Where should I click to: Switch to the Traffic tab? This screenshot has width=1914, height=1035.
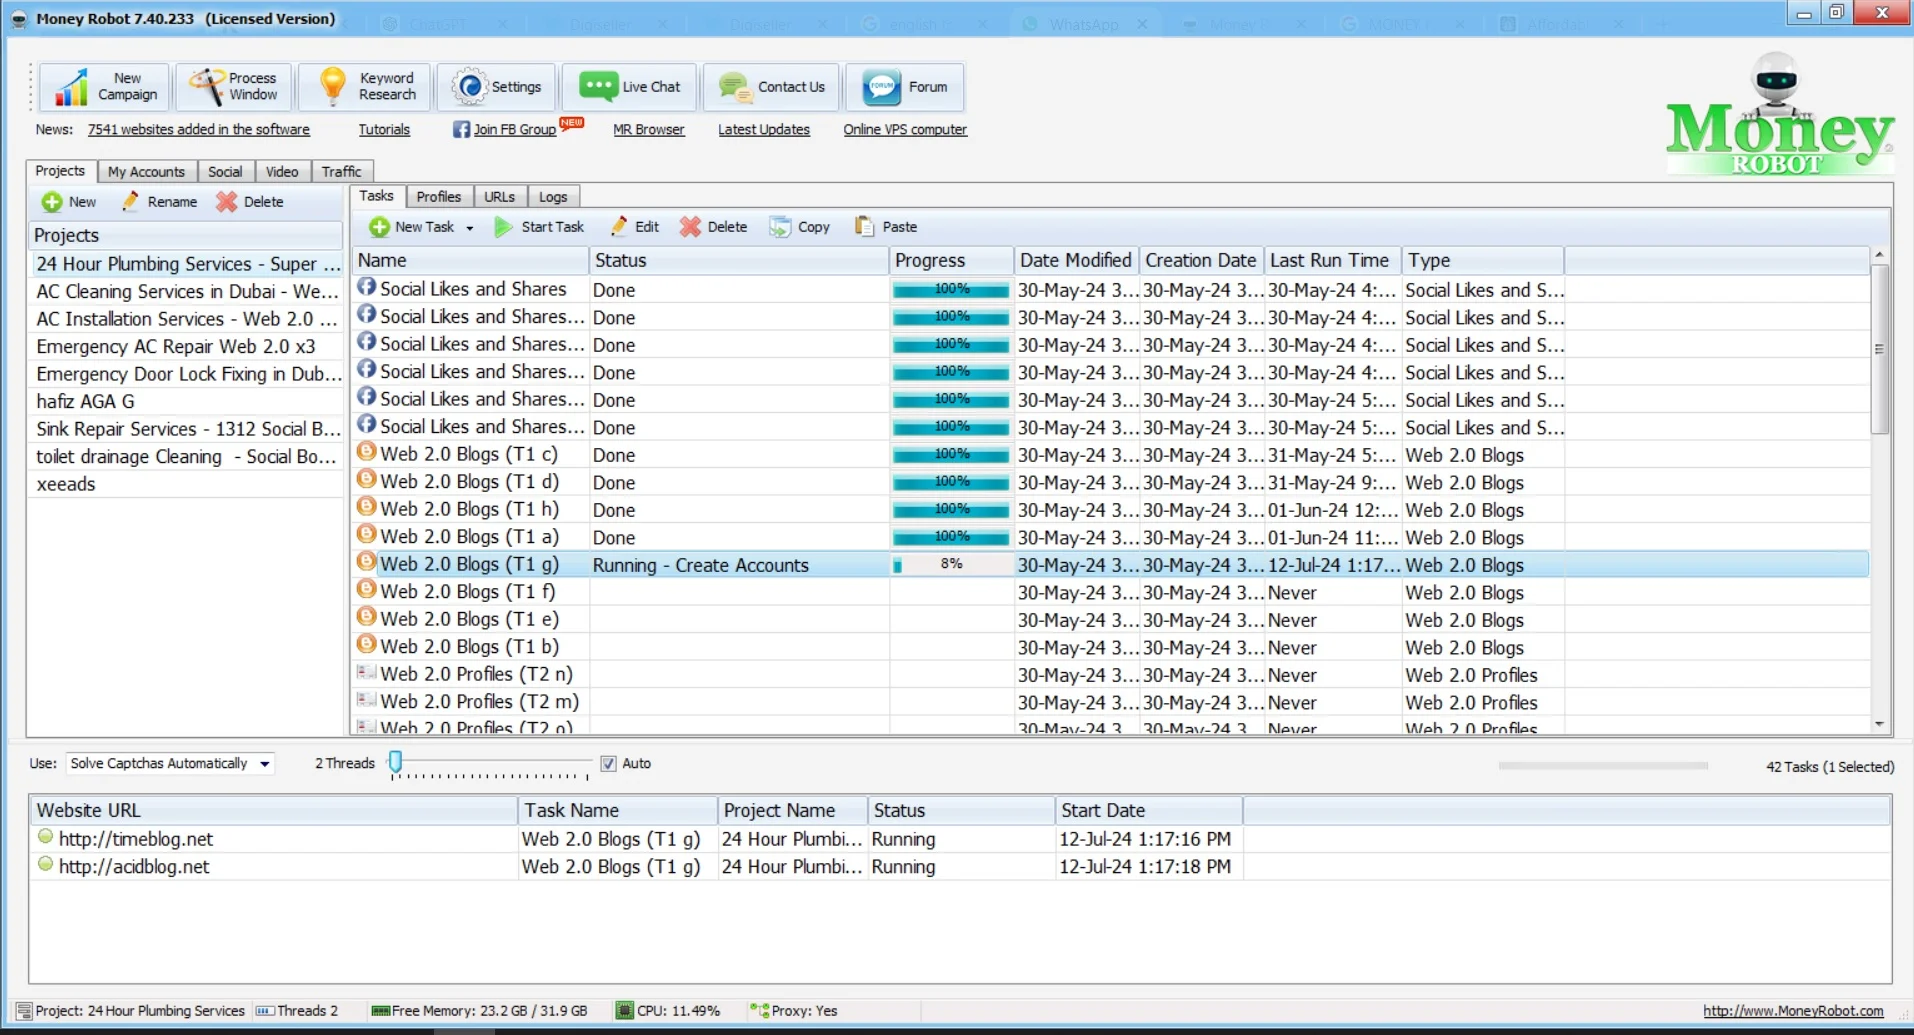[x=341, y=172]
